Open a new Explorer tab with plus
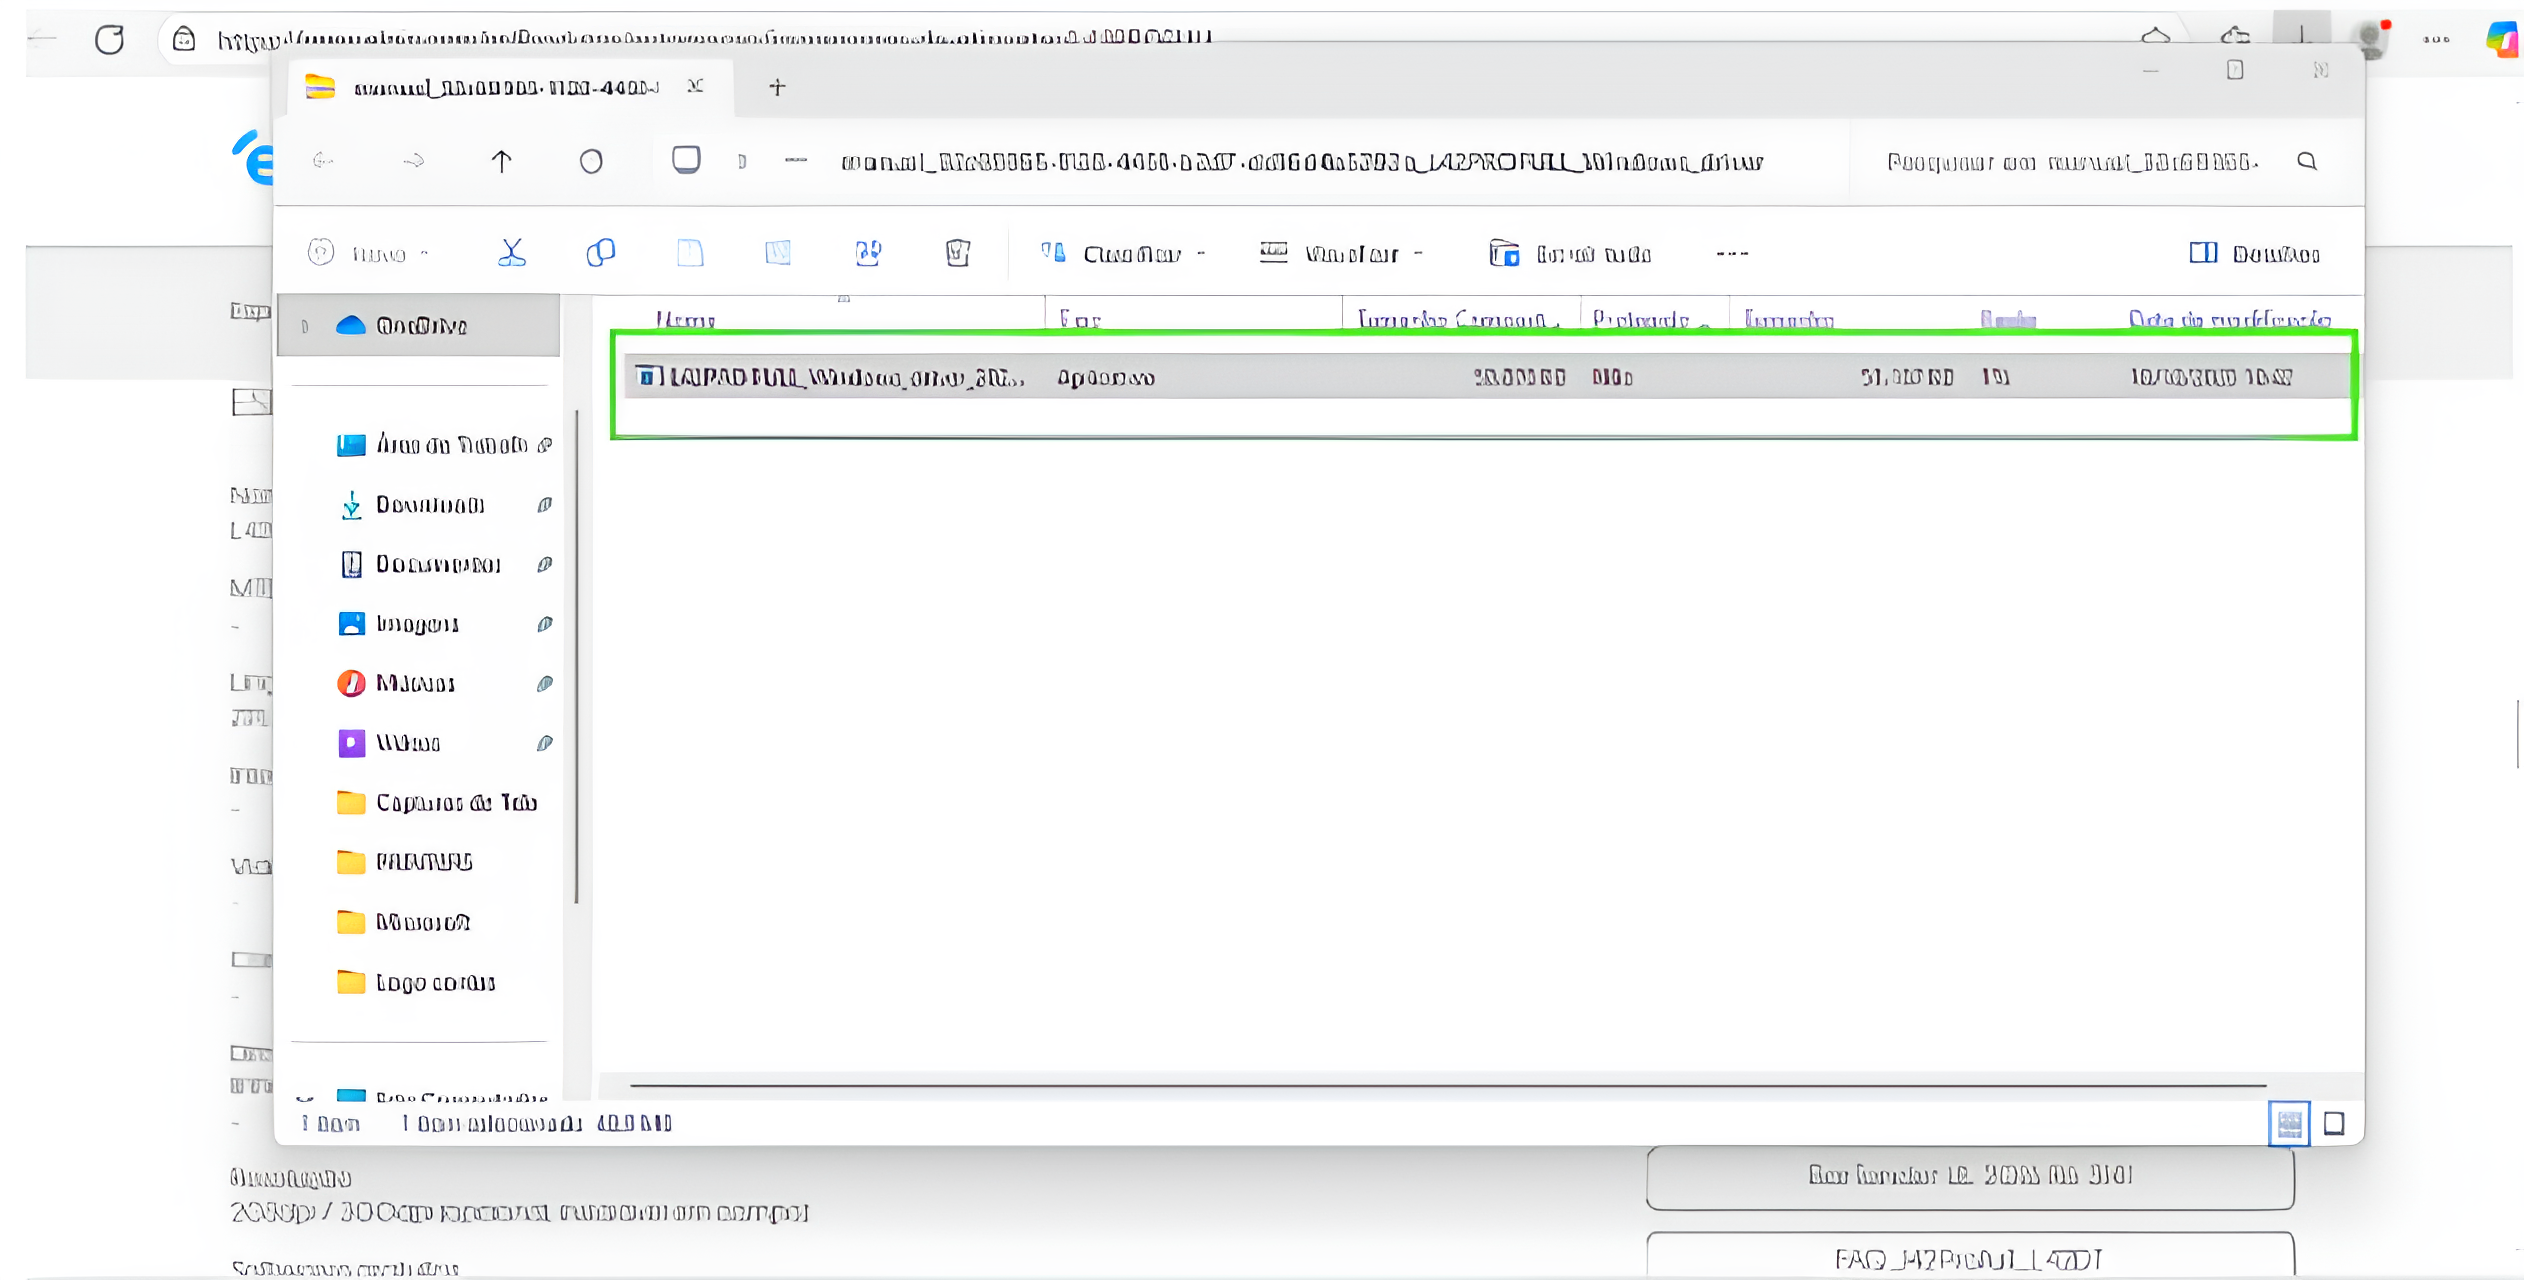2524x1280 pixels. [777, 88]
